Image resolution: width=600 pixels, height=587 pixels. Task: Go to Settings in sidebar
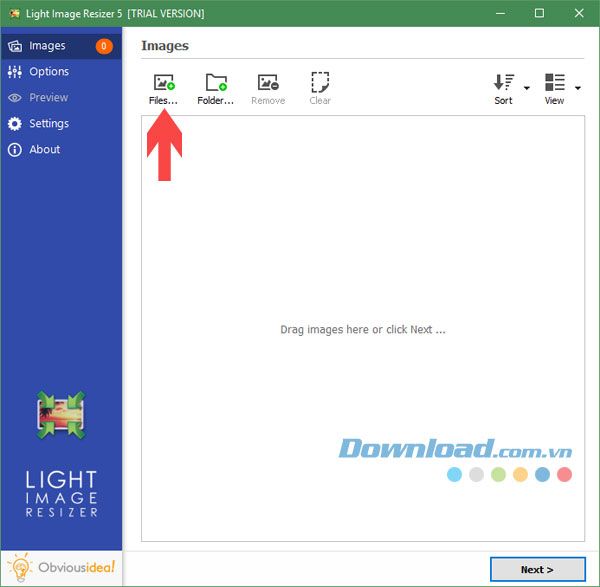pos(61,124)
